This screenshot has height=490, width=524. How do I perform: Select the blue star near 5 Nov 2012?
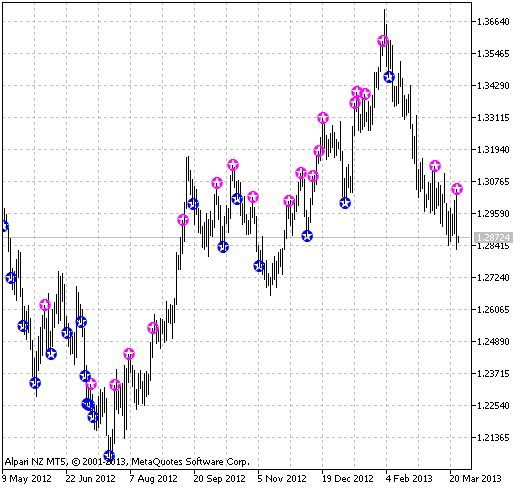(259, 266)
